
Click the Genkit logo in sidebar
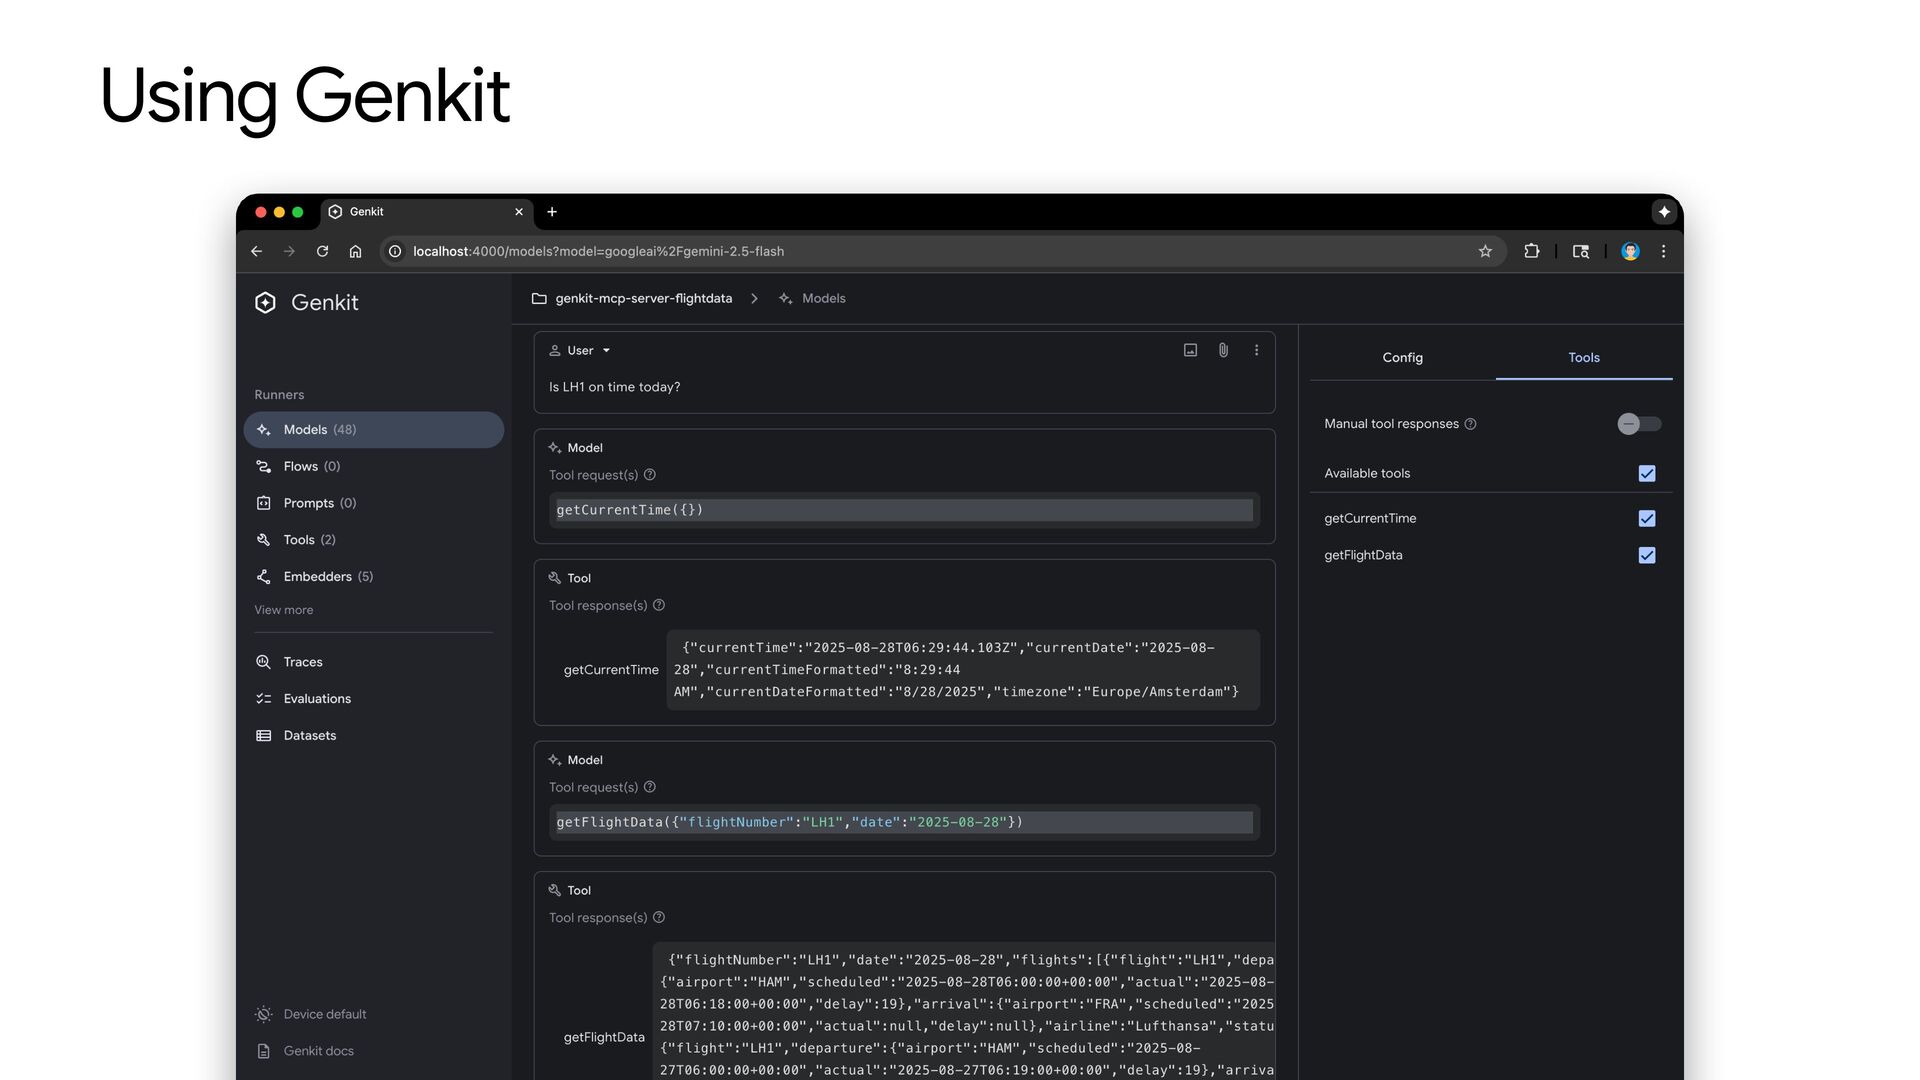pyautogui.click(x=265, y=303)
